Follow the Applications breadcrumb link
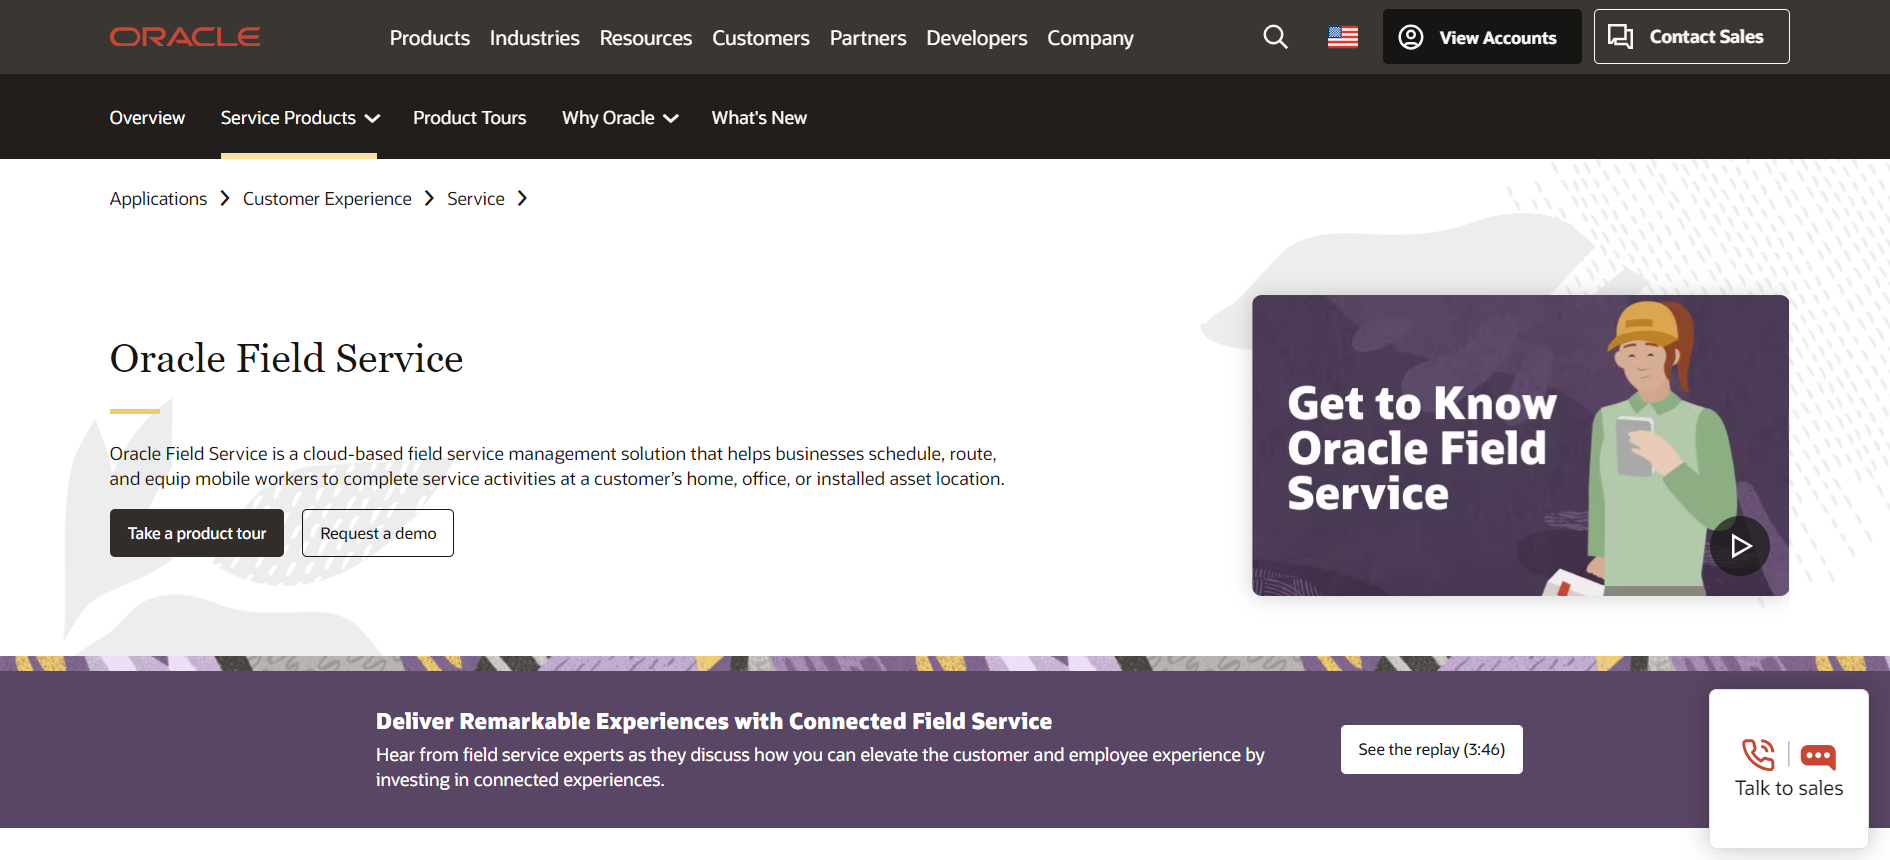 (158, 199)
